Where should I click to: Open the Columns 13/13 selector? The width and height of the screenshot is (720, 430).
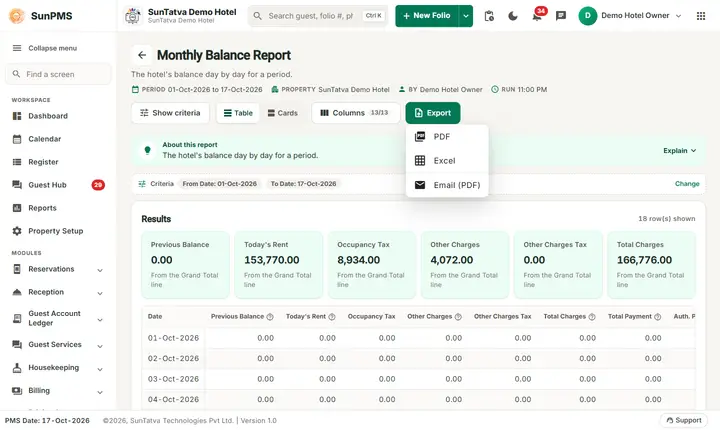(x=355, y=113)
